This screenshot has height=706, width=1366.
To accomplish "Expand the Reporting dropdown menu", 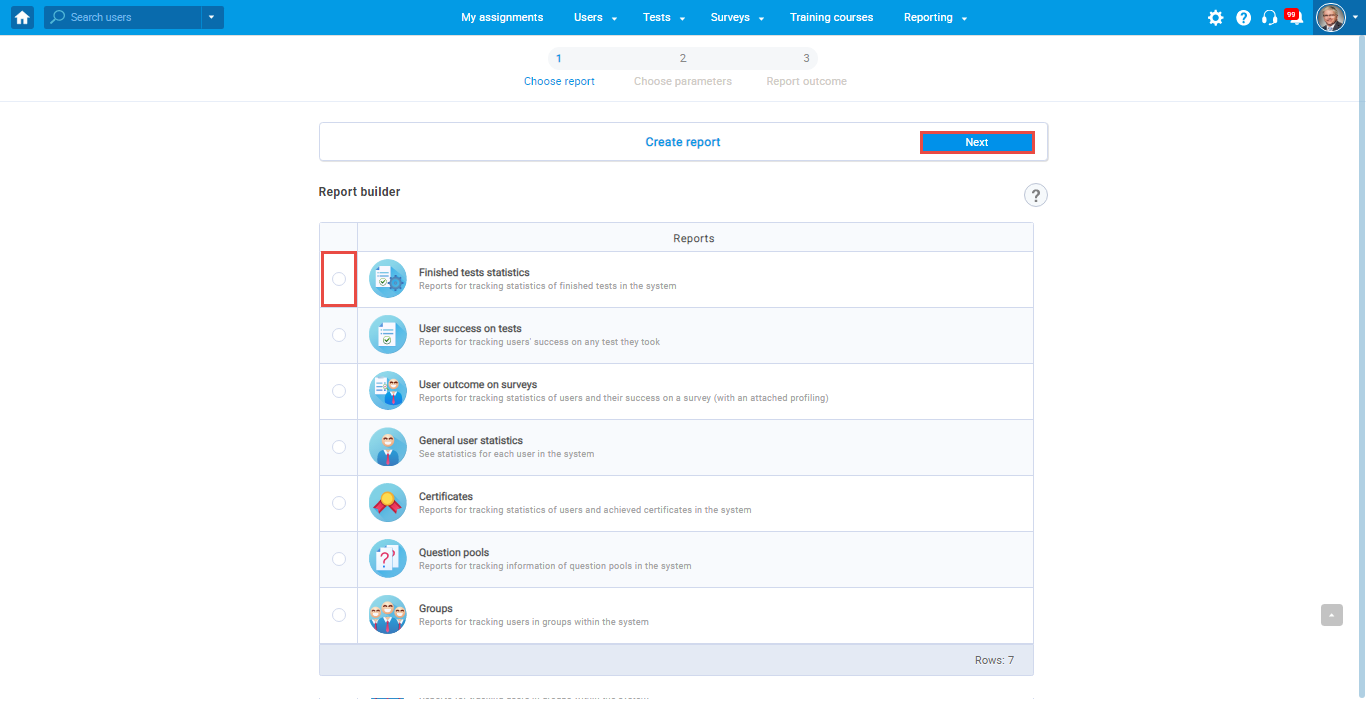I will (x=935, y=18).
